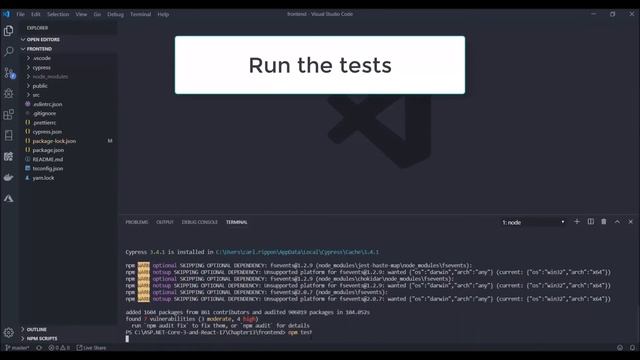Split the terminal panel
The width and height of the screenshot is (640, 360).
coord(591,222)
